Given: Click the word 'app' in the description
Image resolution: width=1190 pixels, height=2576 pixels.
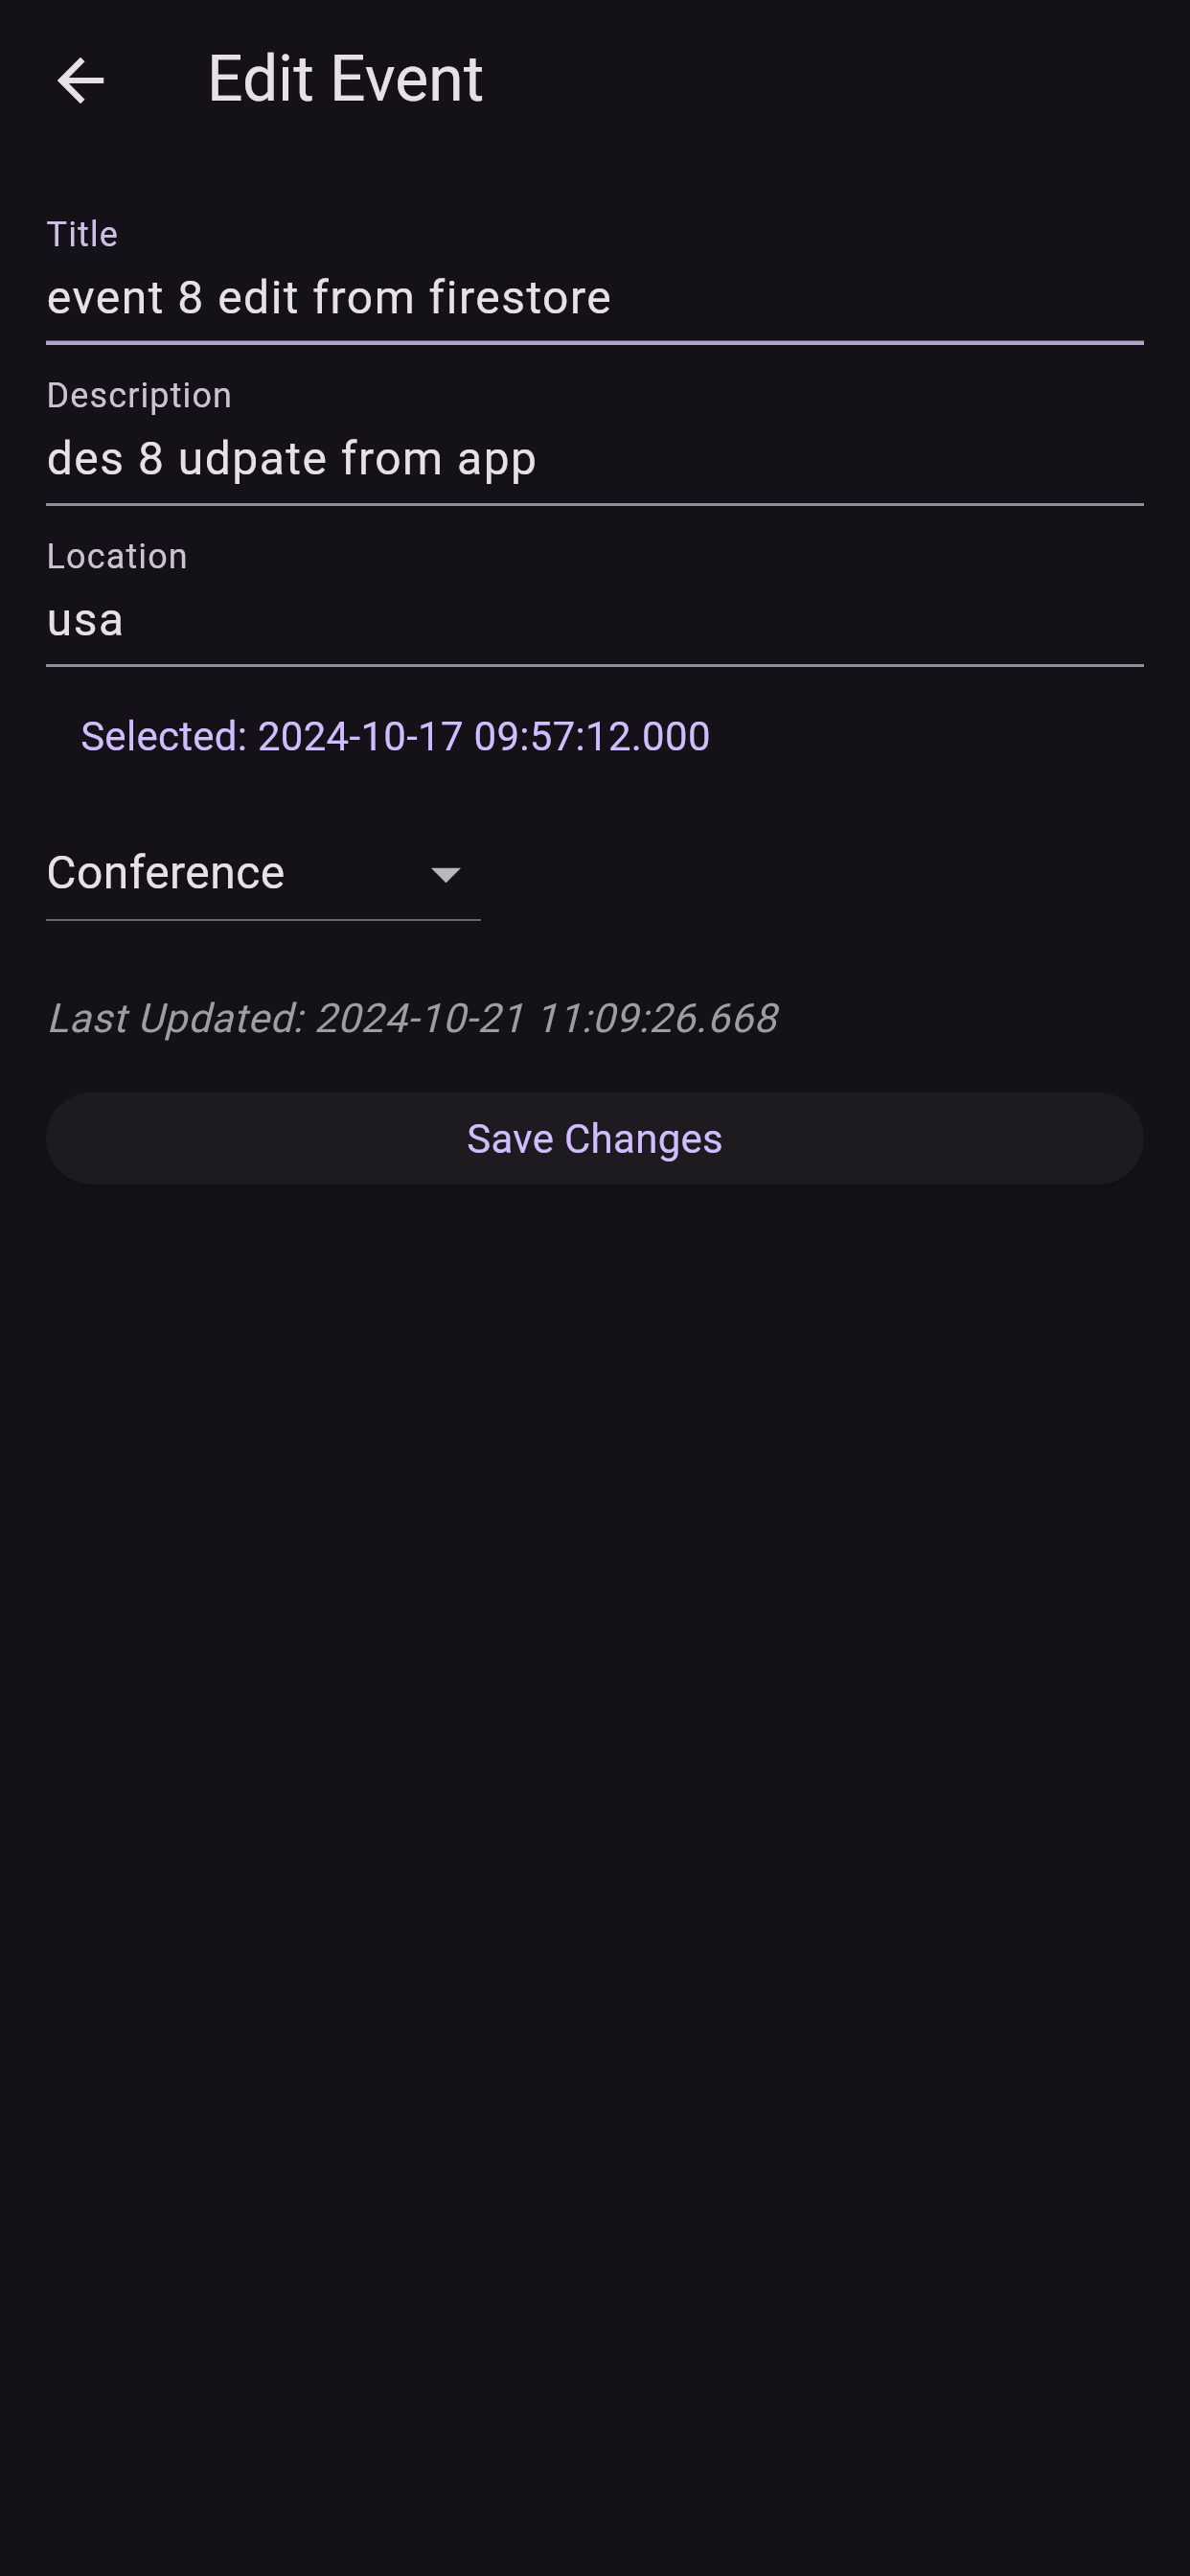Looking at the screenshot, I should click(496, 459).
